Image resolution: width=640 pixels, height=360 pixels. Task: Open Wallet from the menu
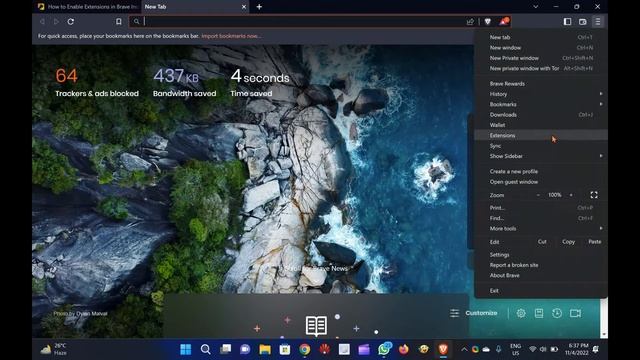[541, 125]
